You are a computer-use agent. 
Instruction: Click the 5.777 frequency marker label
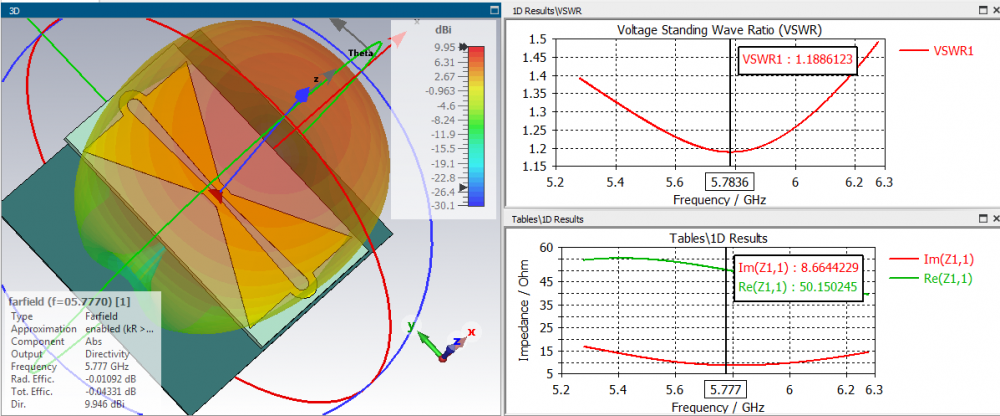726,389
